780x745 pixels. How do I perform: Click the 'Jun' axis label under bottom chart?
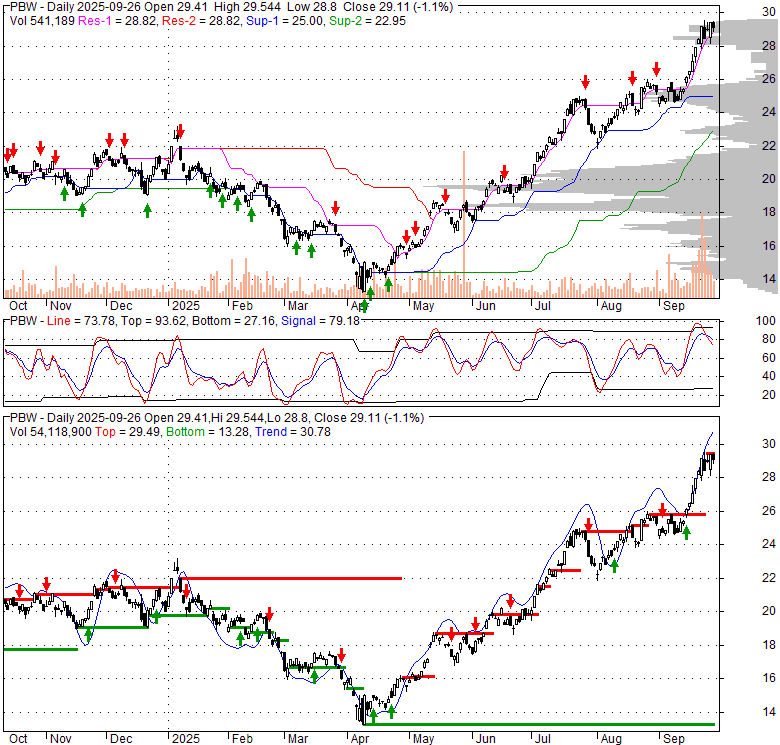click(x=486, y=739)
